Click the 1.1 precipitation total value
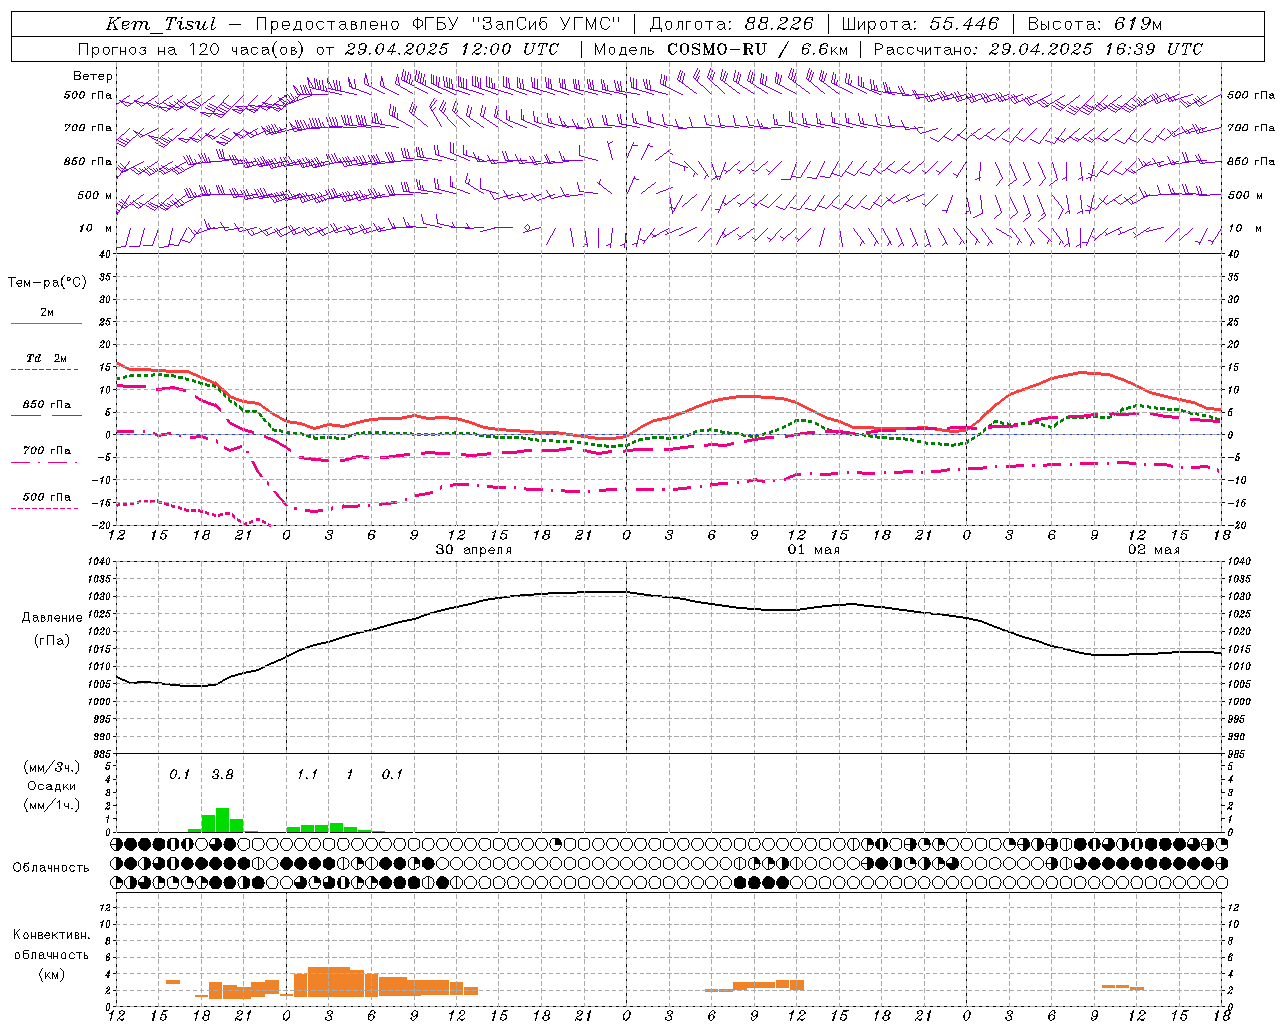 click(x=307, y=775)
